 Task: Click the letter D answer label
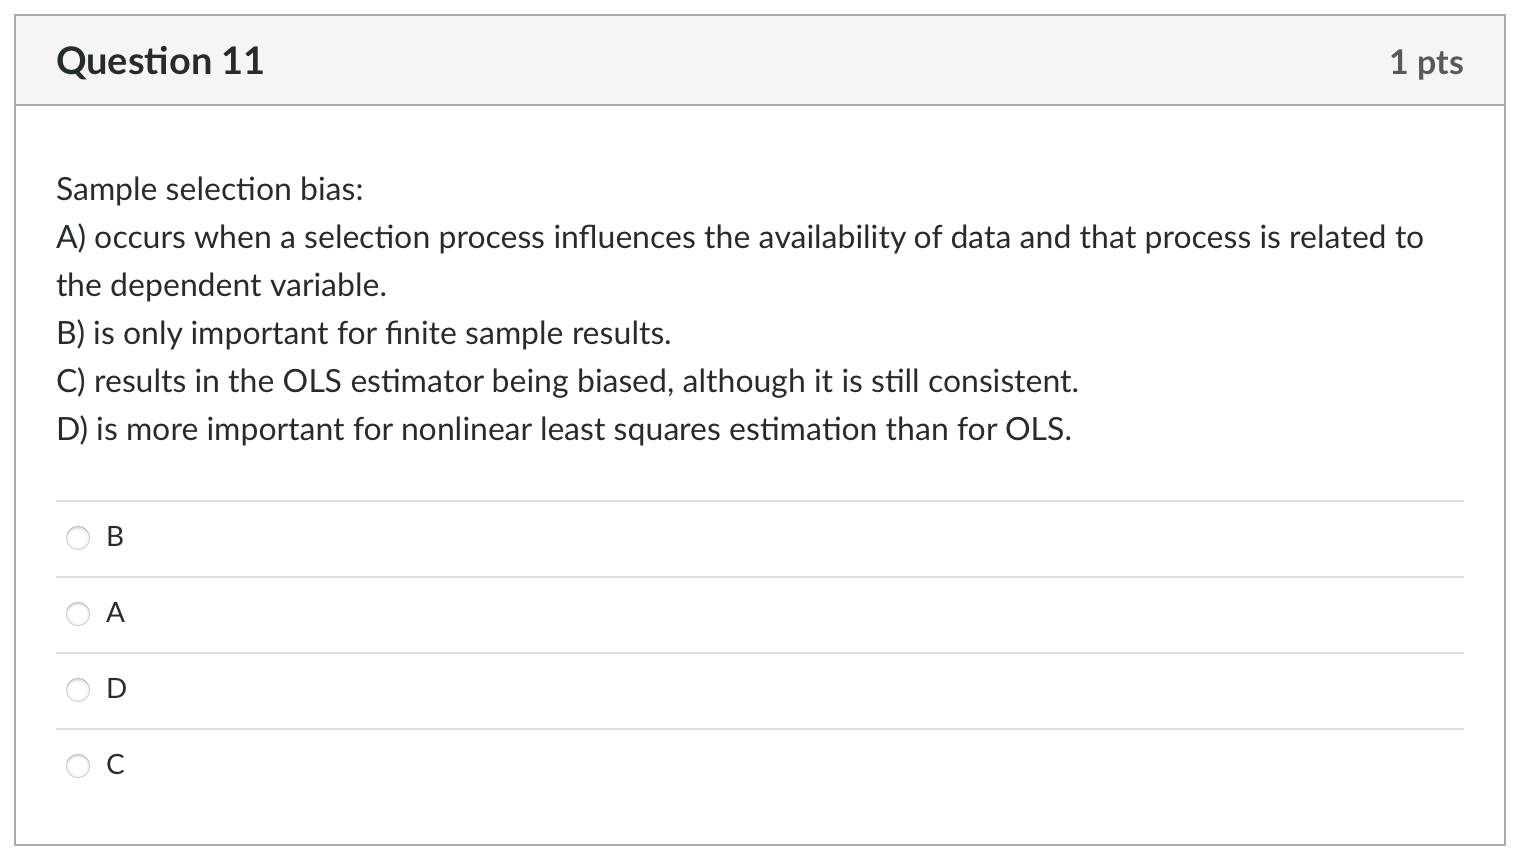point(116,689)
